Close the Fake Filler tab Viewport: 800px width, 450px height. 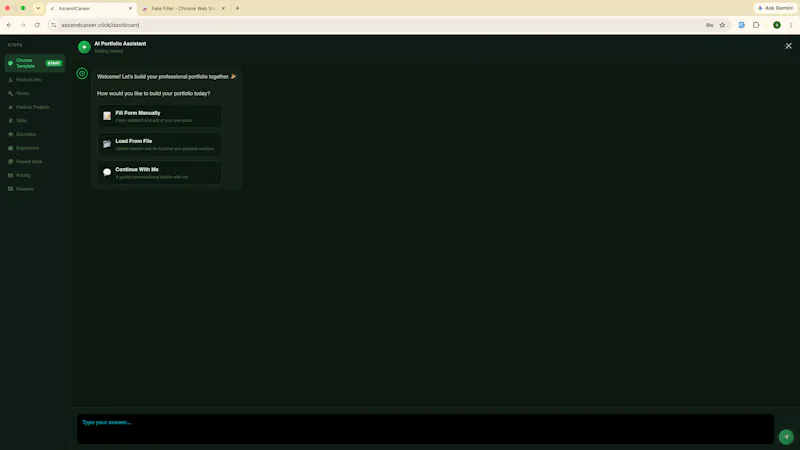point(223,9)
